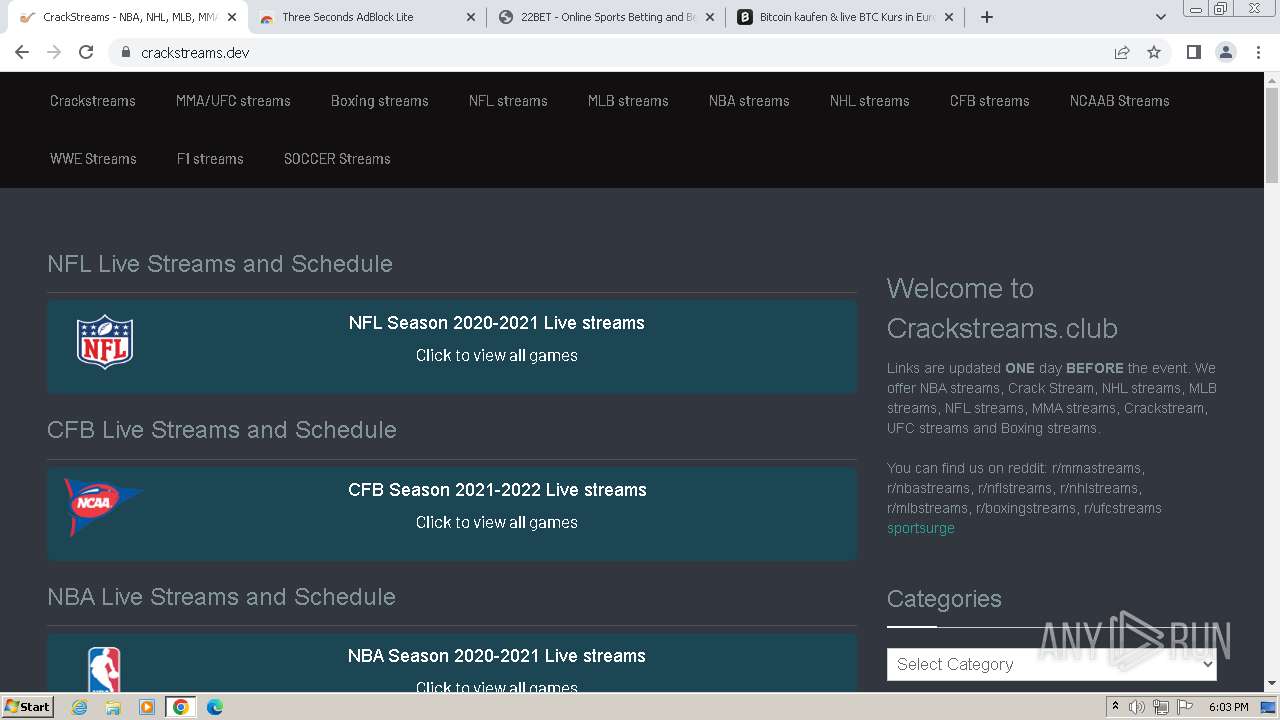The image size is (1280, 720).
Task: Open the browser side panel
Action: click(1193, 53)
